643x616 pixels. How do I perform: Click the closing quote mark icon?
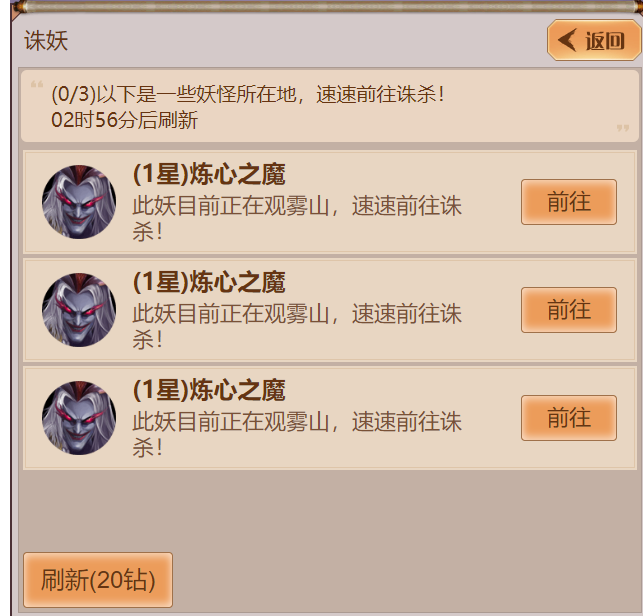pos(623,128)
